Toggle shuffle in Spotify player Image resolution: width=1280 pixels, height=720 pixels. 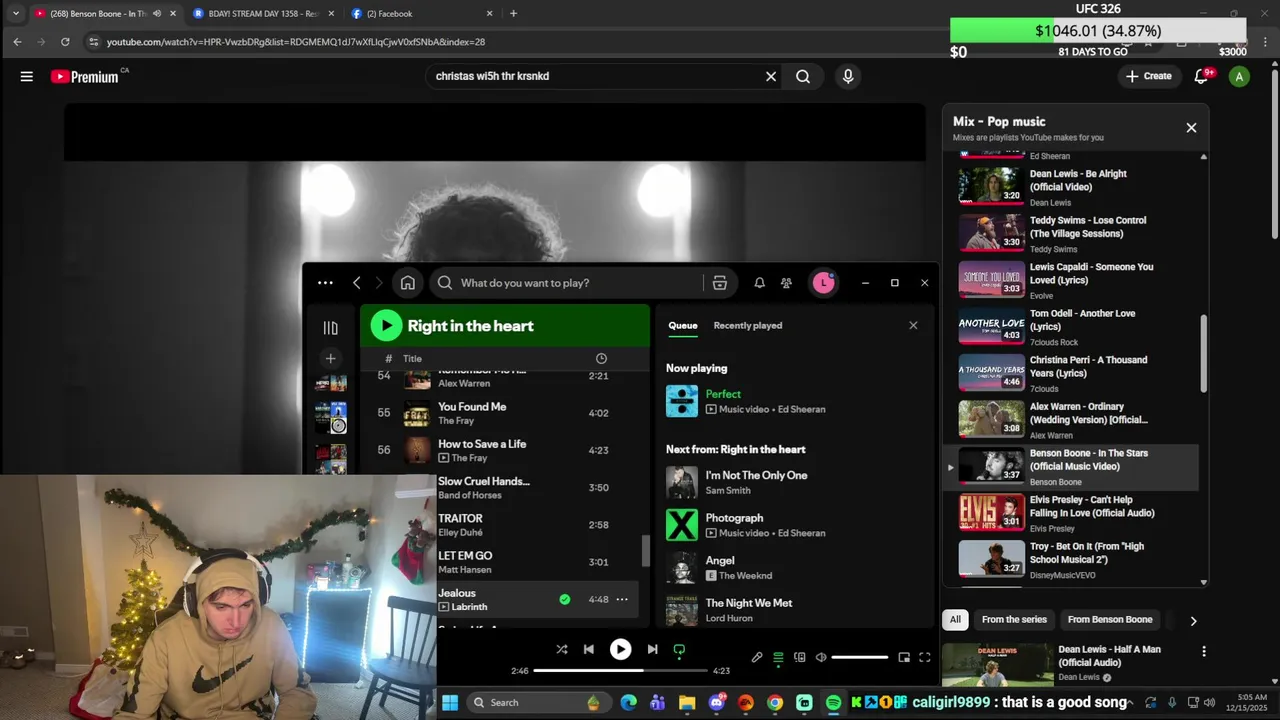[x=562, y=649]
